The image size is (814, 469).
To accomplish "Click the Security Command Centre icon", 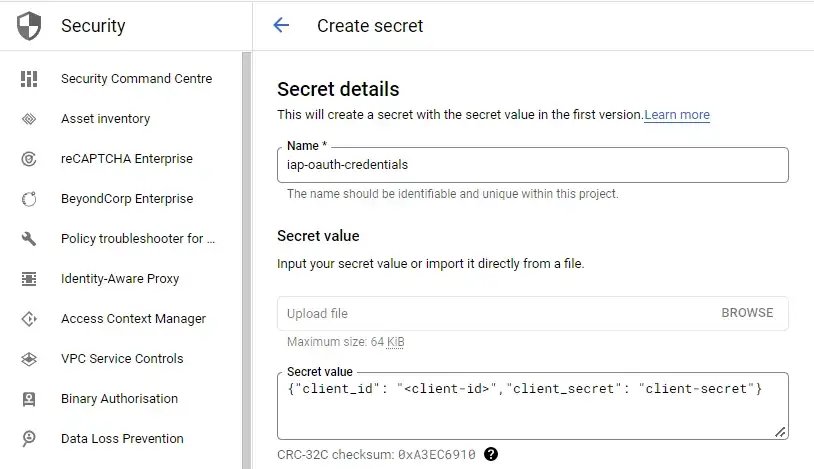I will pyautogui.click(x=29, y=79).
